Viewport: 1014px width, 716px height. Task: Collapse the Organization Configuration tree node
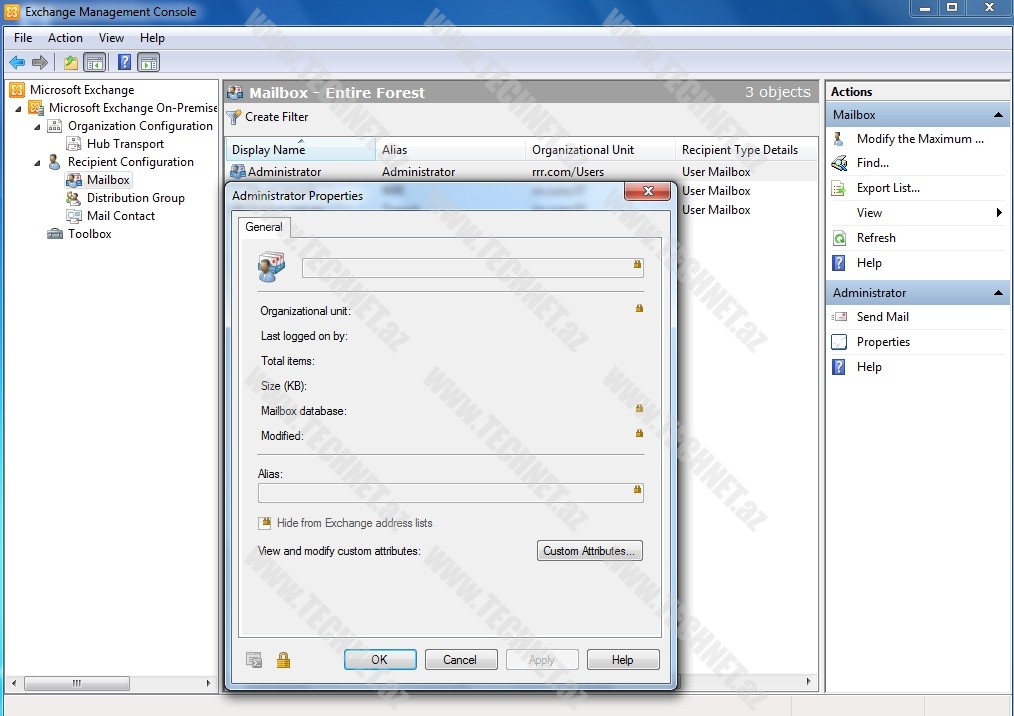click(38, 127)
